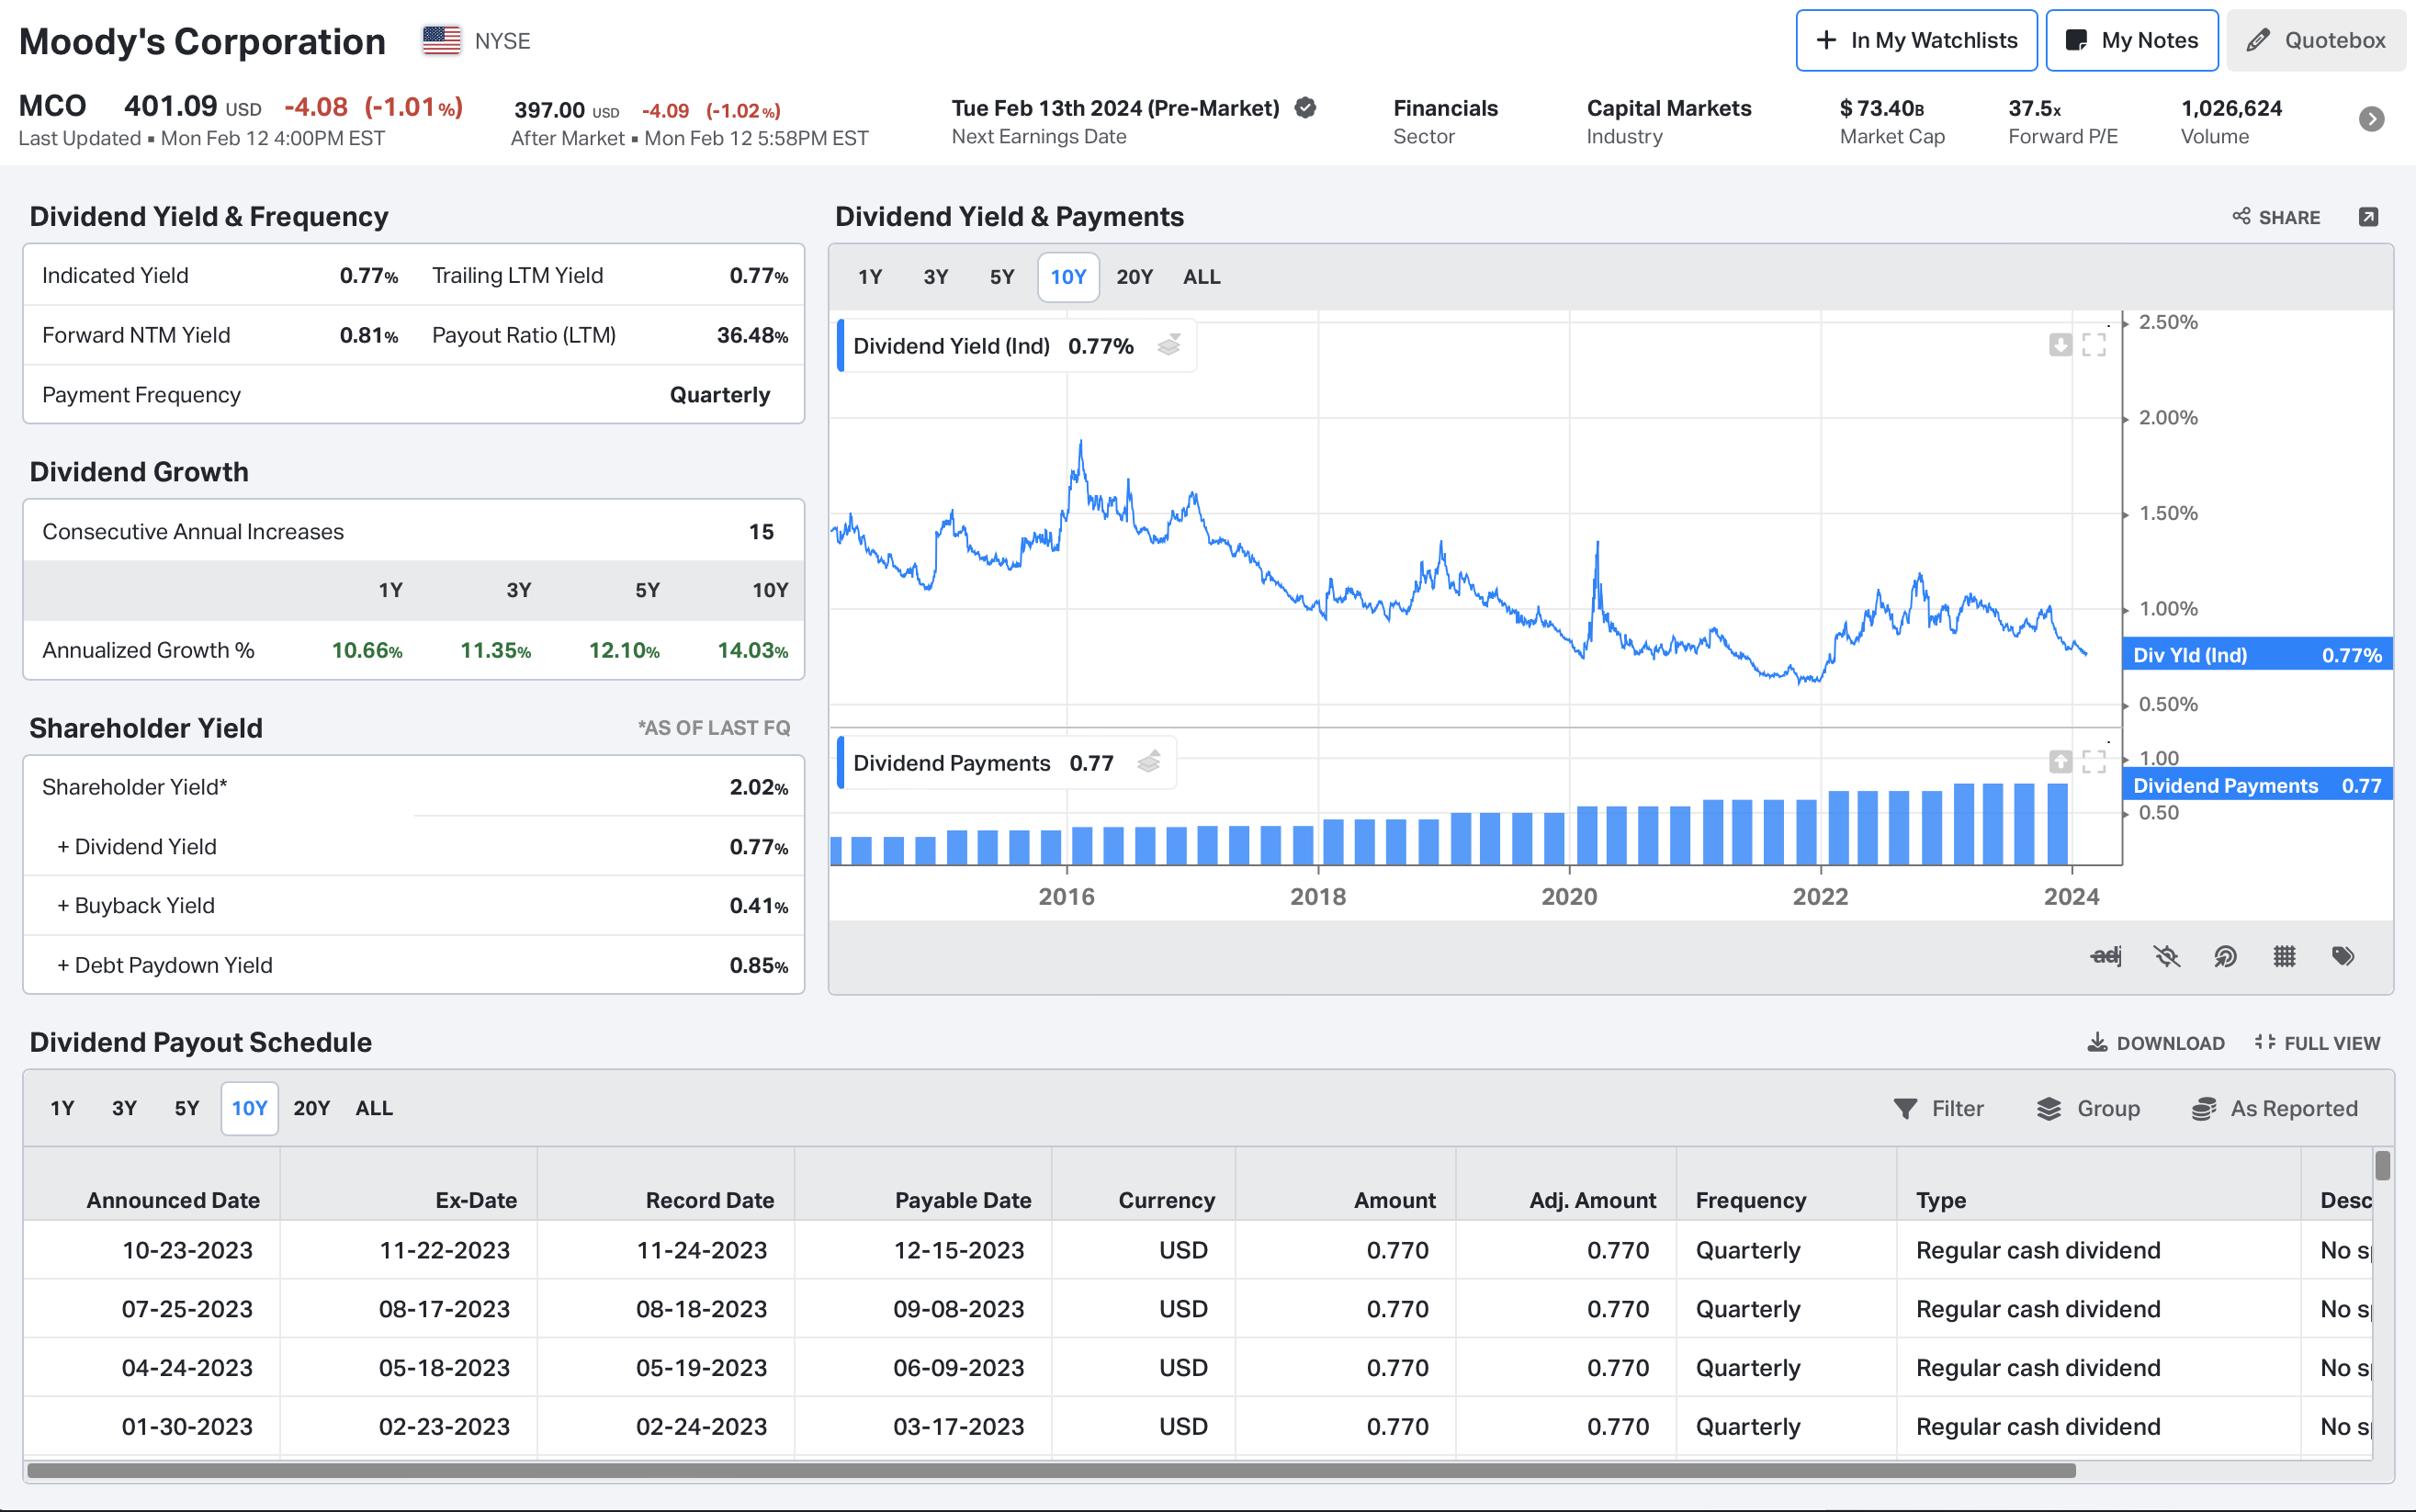
Task: Open the Group option in payout schedule
Action: click(2088, 1108)
